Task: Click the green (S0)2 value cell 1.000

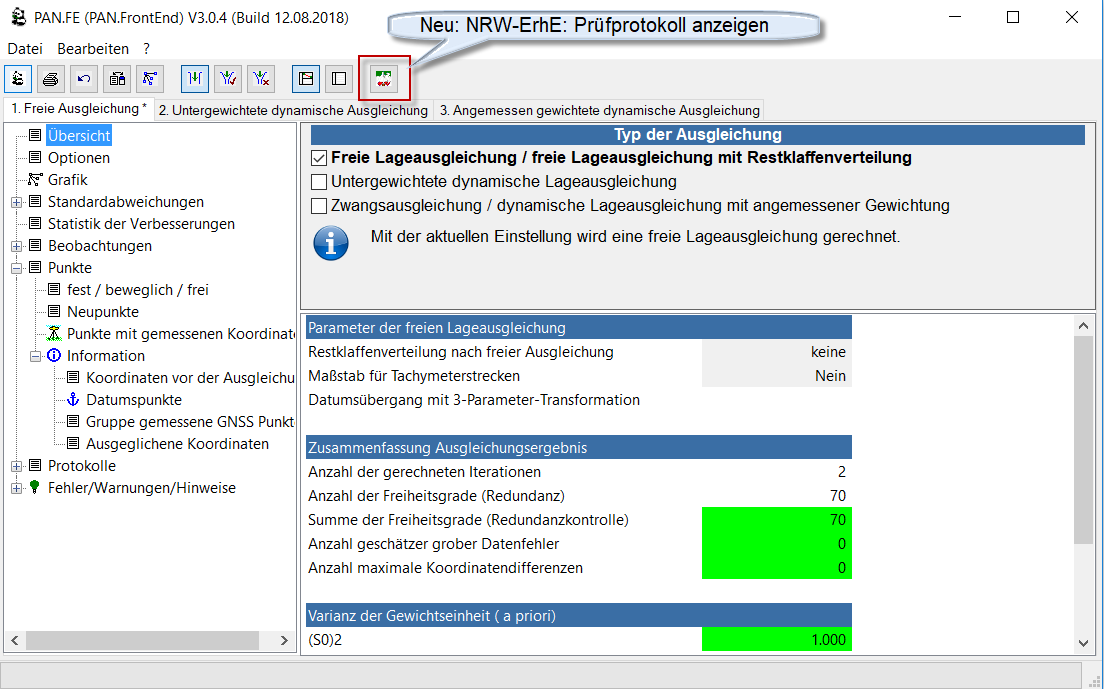Action: pyautogui.click(x=776, y=640)
